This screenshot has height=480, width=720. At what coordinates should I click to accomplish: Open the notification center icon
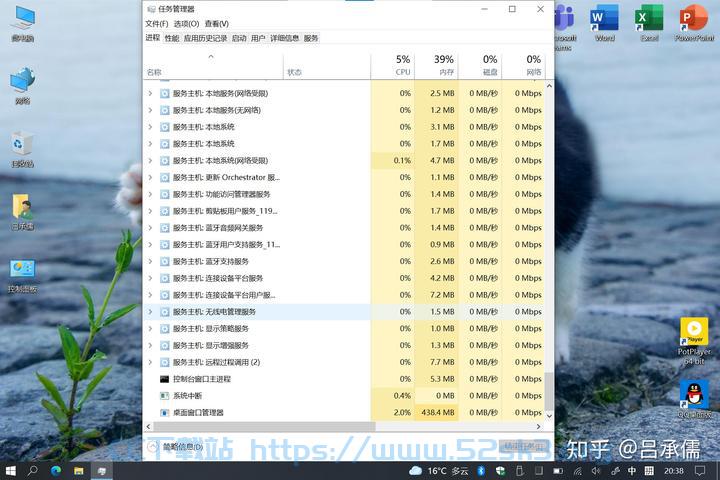700,471
